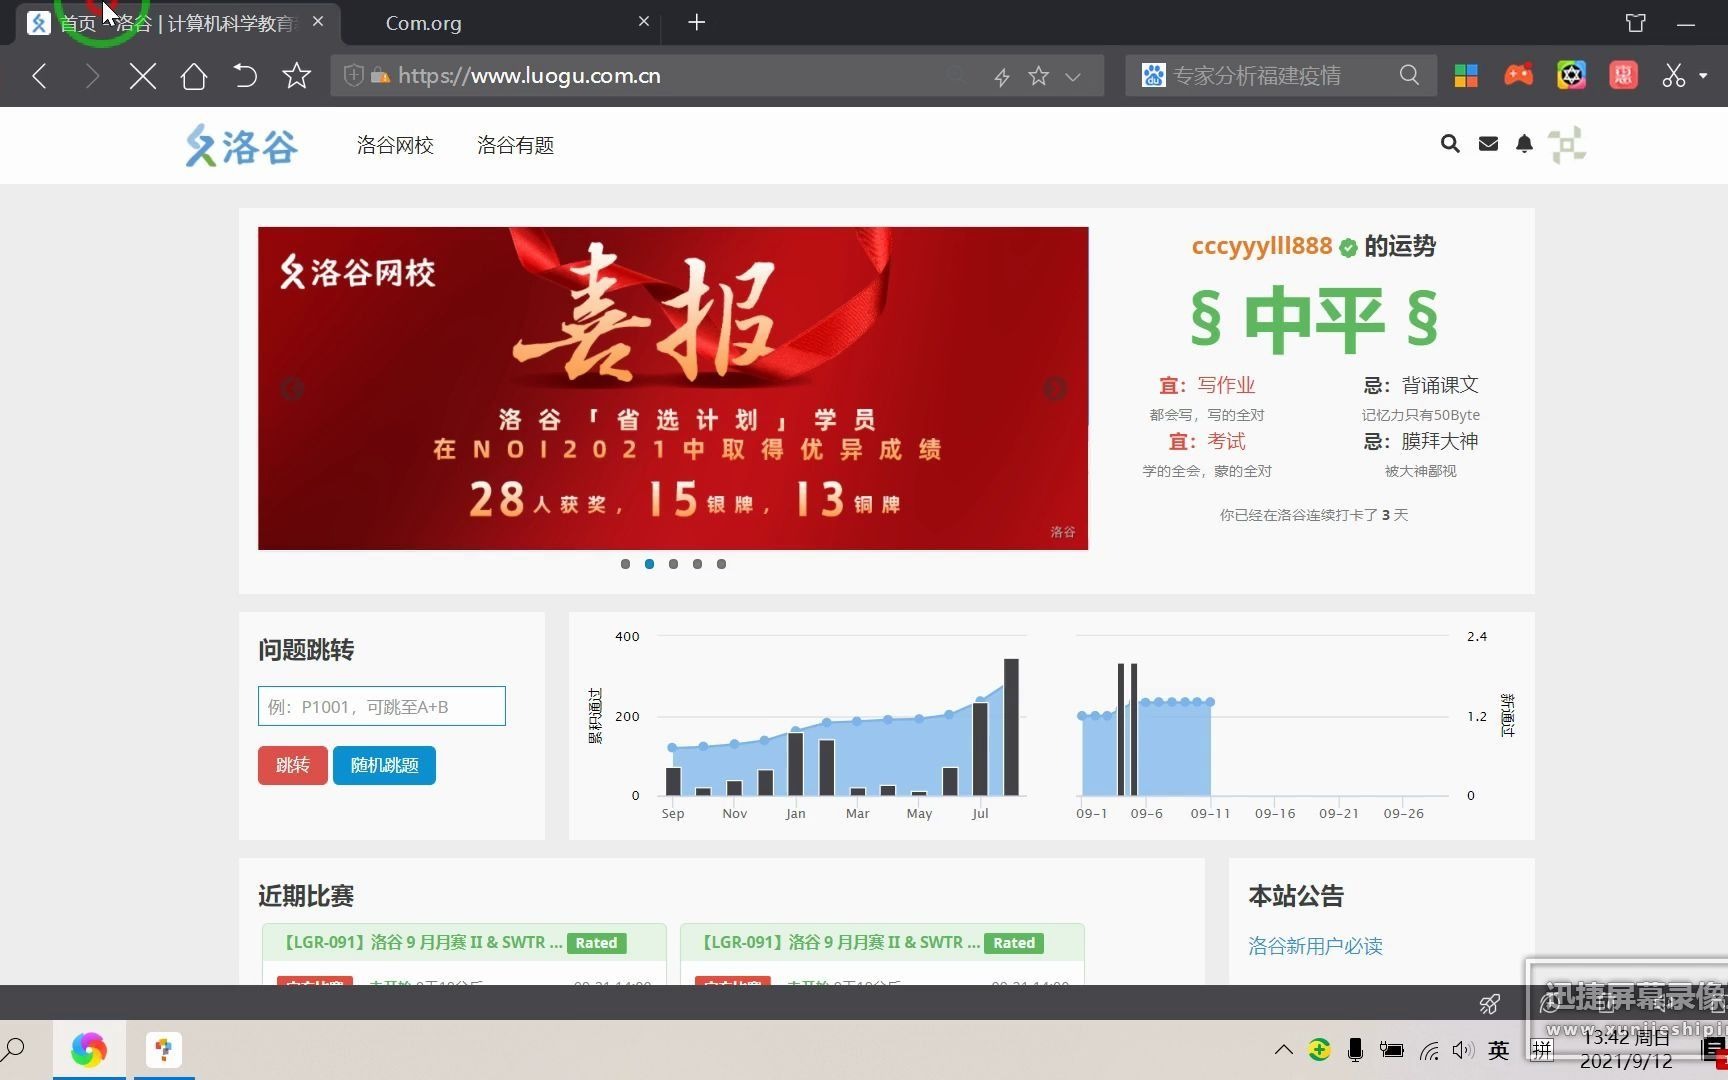The width and height of the screenshot is (1728, 1080).
Task: Click the Luogu logo in site header
Action: (241, 146)
